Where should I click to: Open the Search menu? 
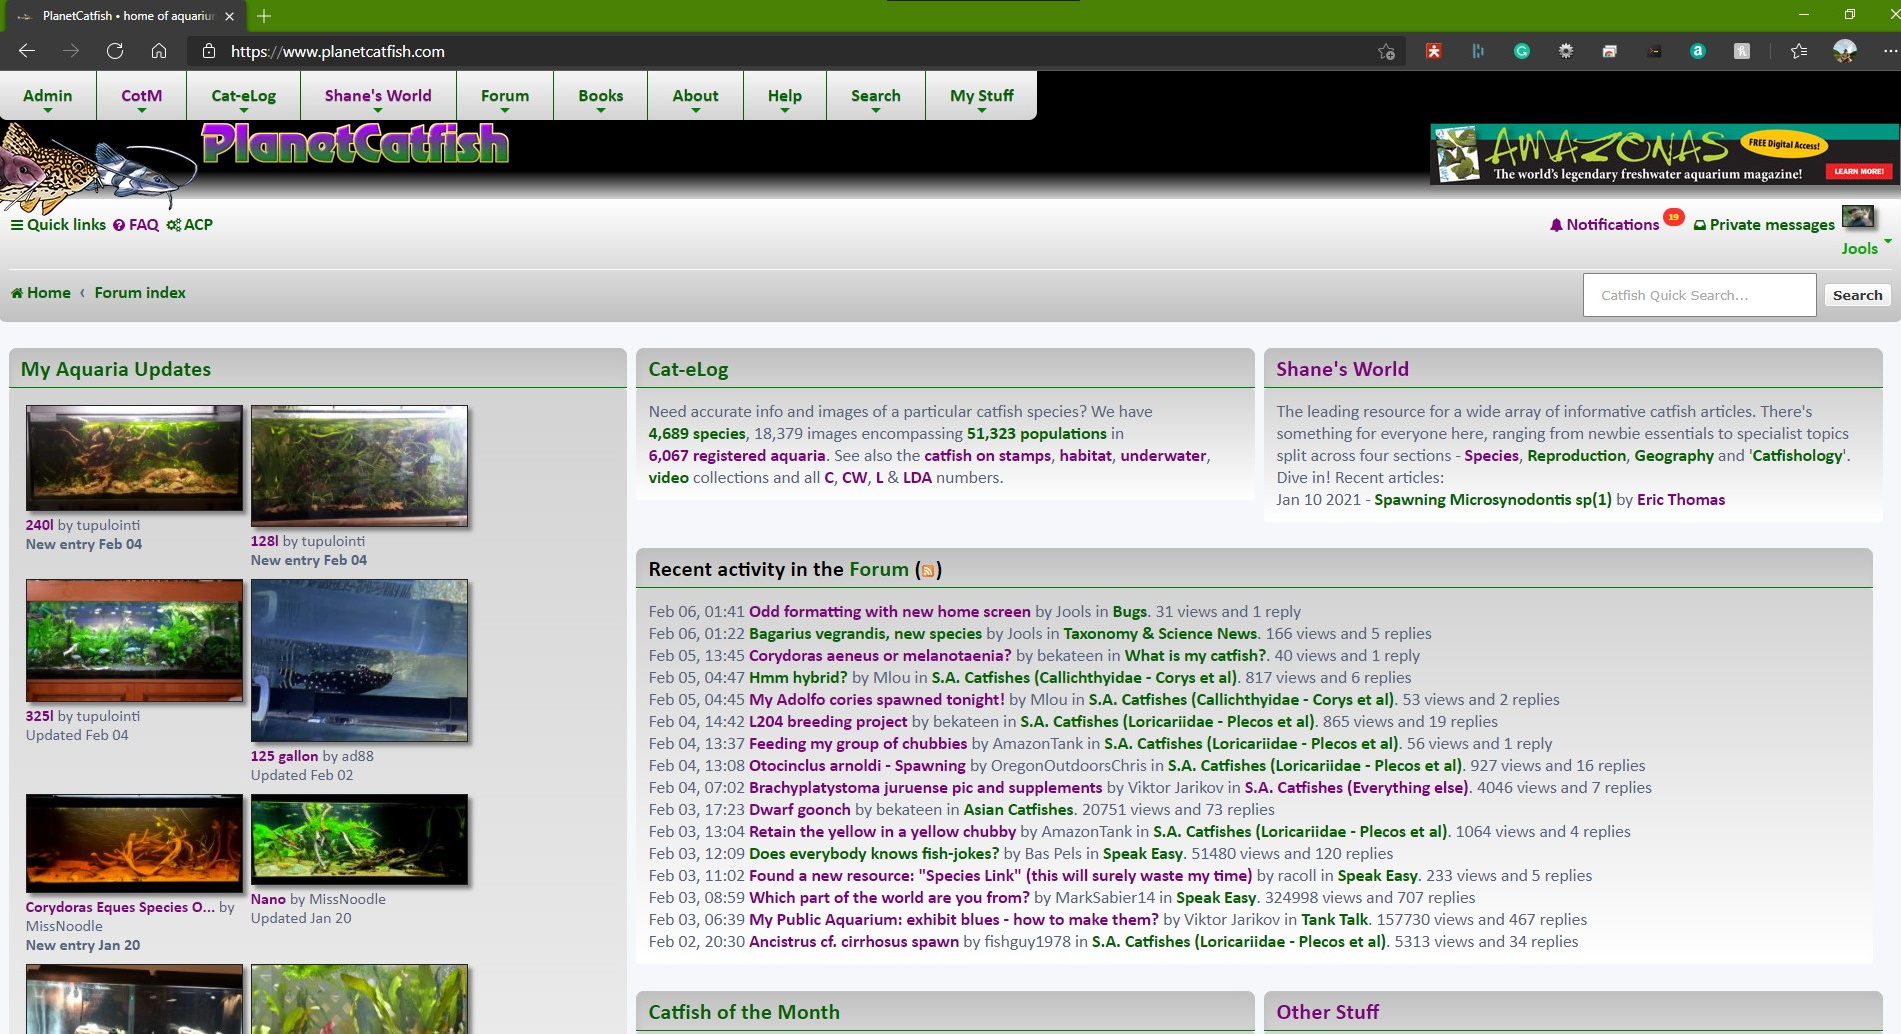(x=876, y=96)
